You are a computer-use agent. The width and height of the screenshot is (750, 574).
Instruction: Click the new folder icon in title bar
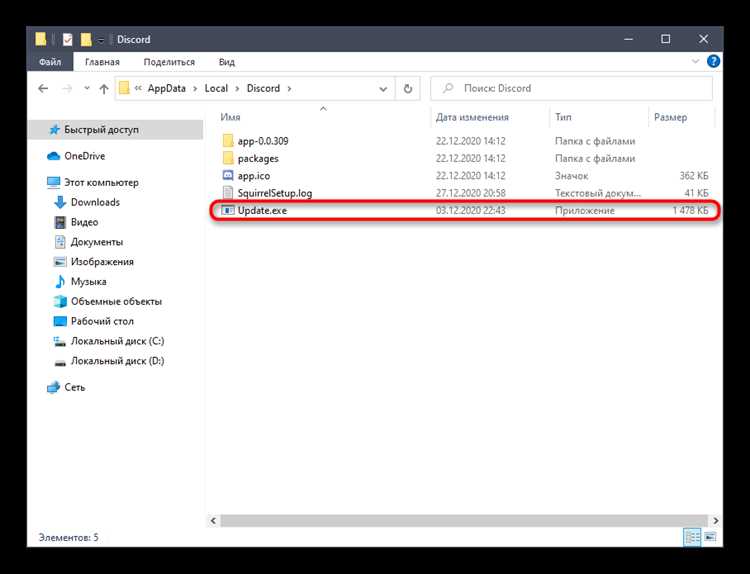(x=86, y=39)
